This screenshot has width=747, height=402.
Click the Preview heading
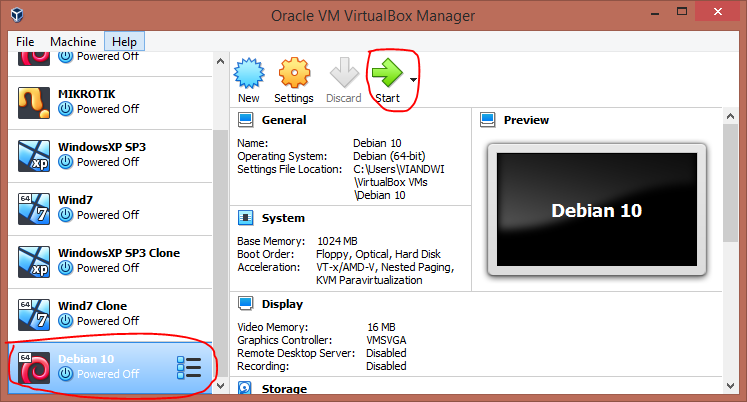pos(526,120)
